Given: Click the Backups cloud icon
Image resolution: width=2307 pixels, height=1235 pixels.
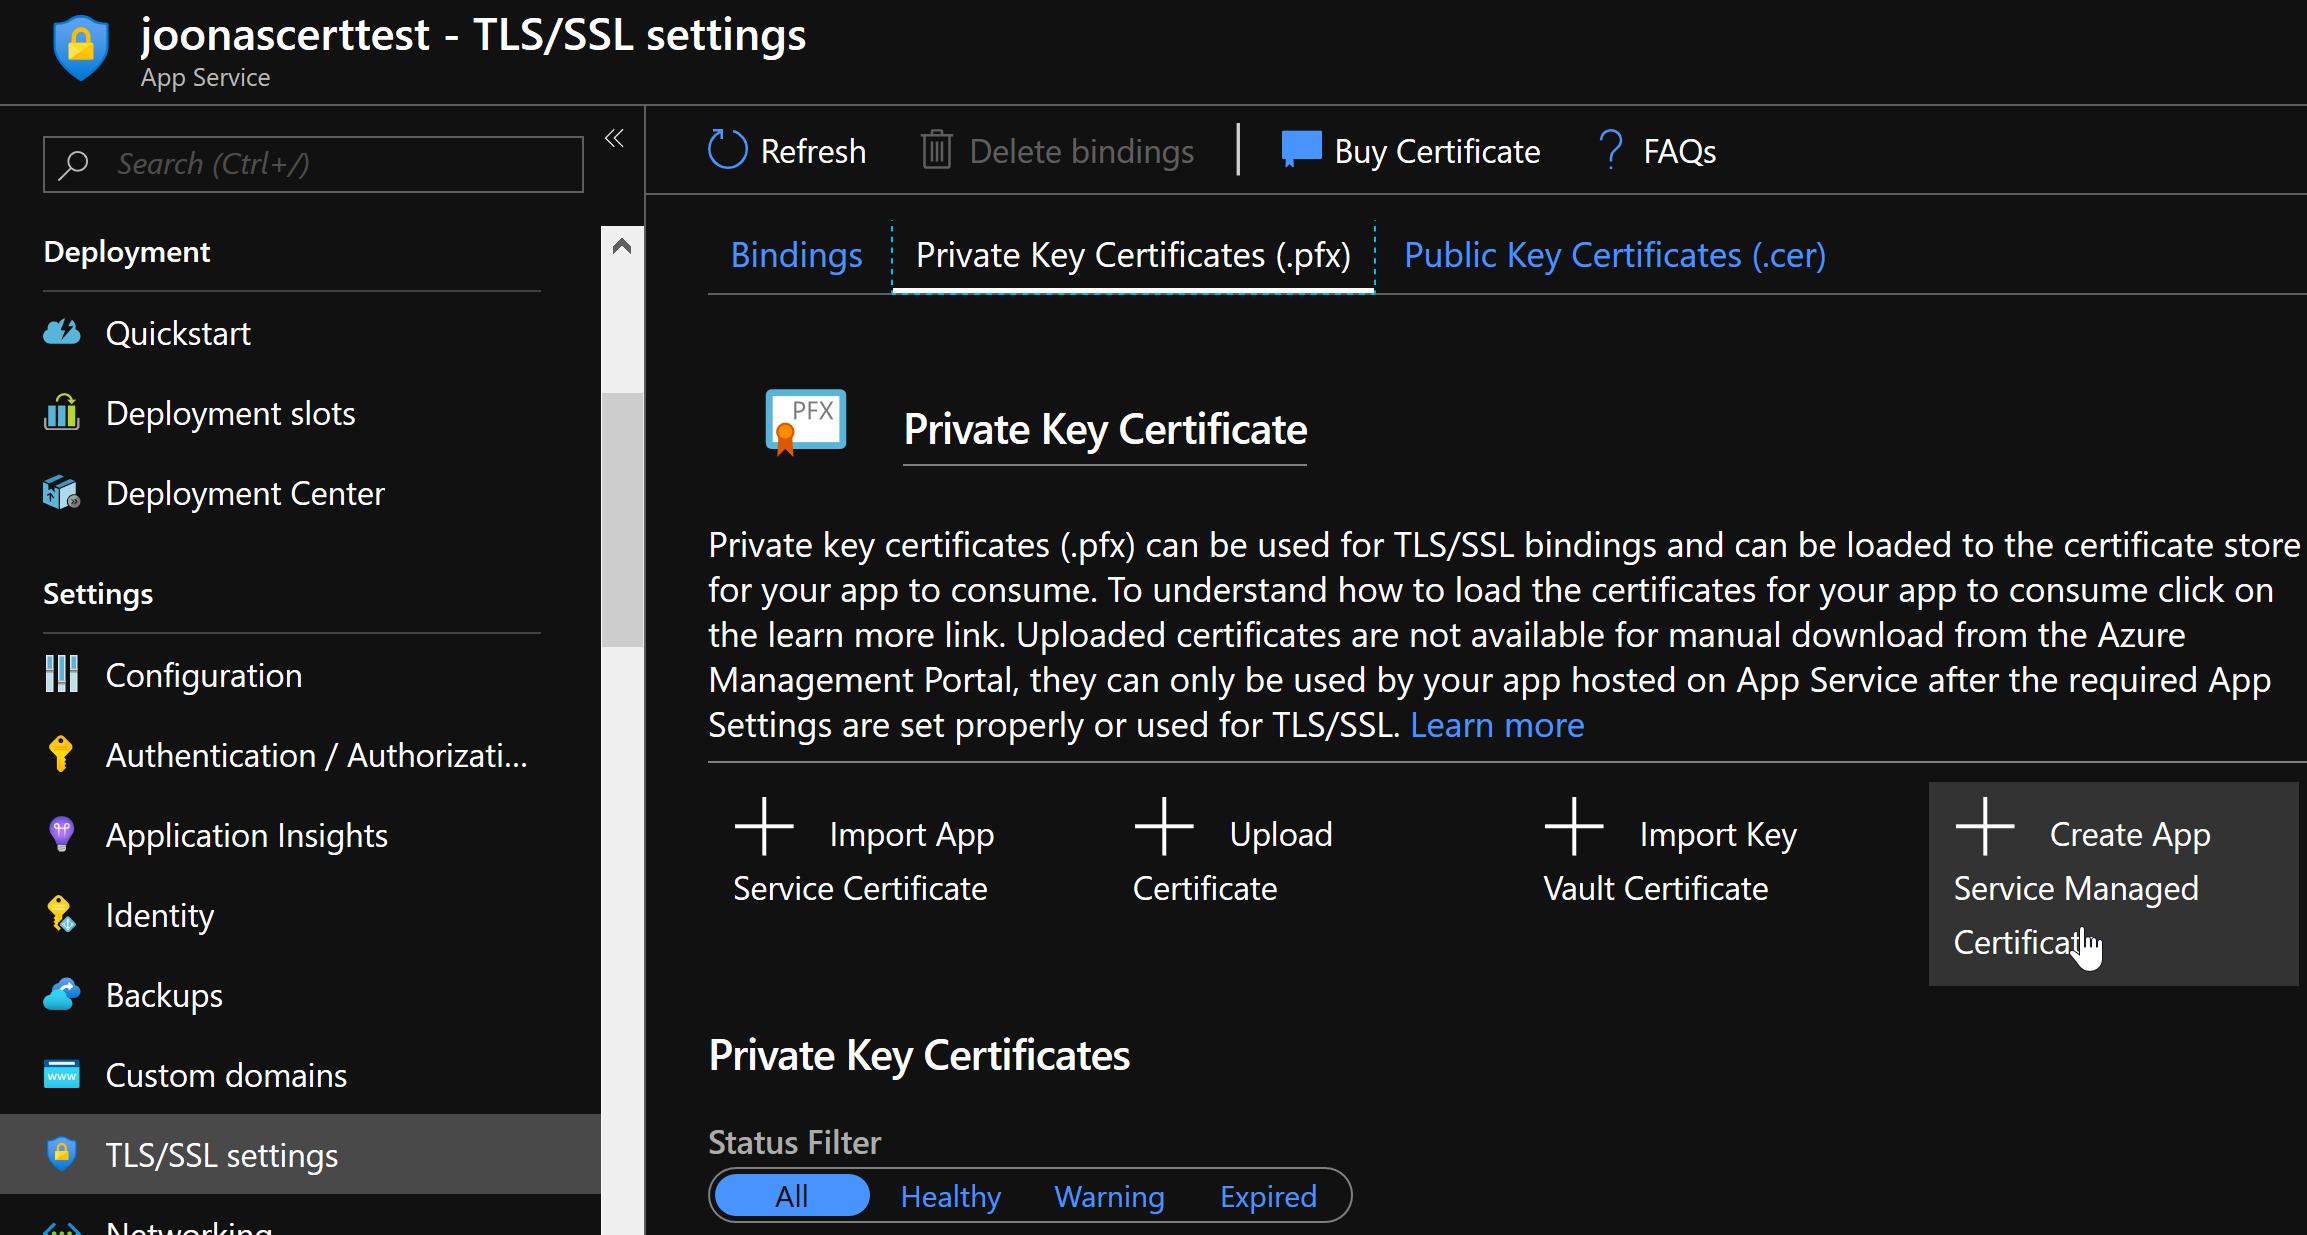Looking at the screenshot, I should click(x=61, y=994).
